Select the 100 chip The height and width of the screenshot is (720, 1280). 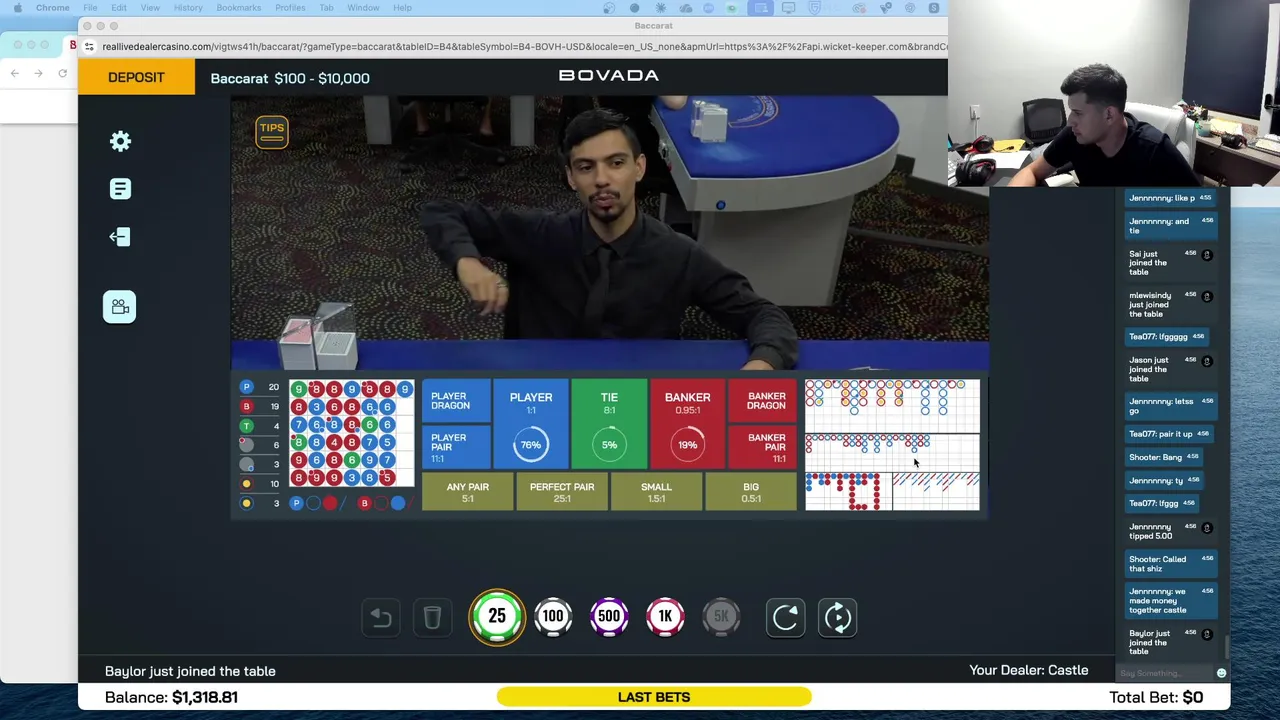click(x=553, y=616)
